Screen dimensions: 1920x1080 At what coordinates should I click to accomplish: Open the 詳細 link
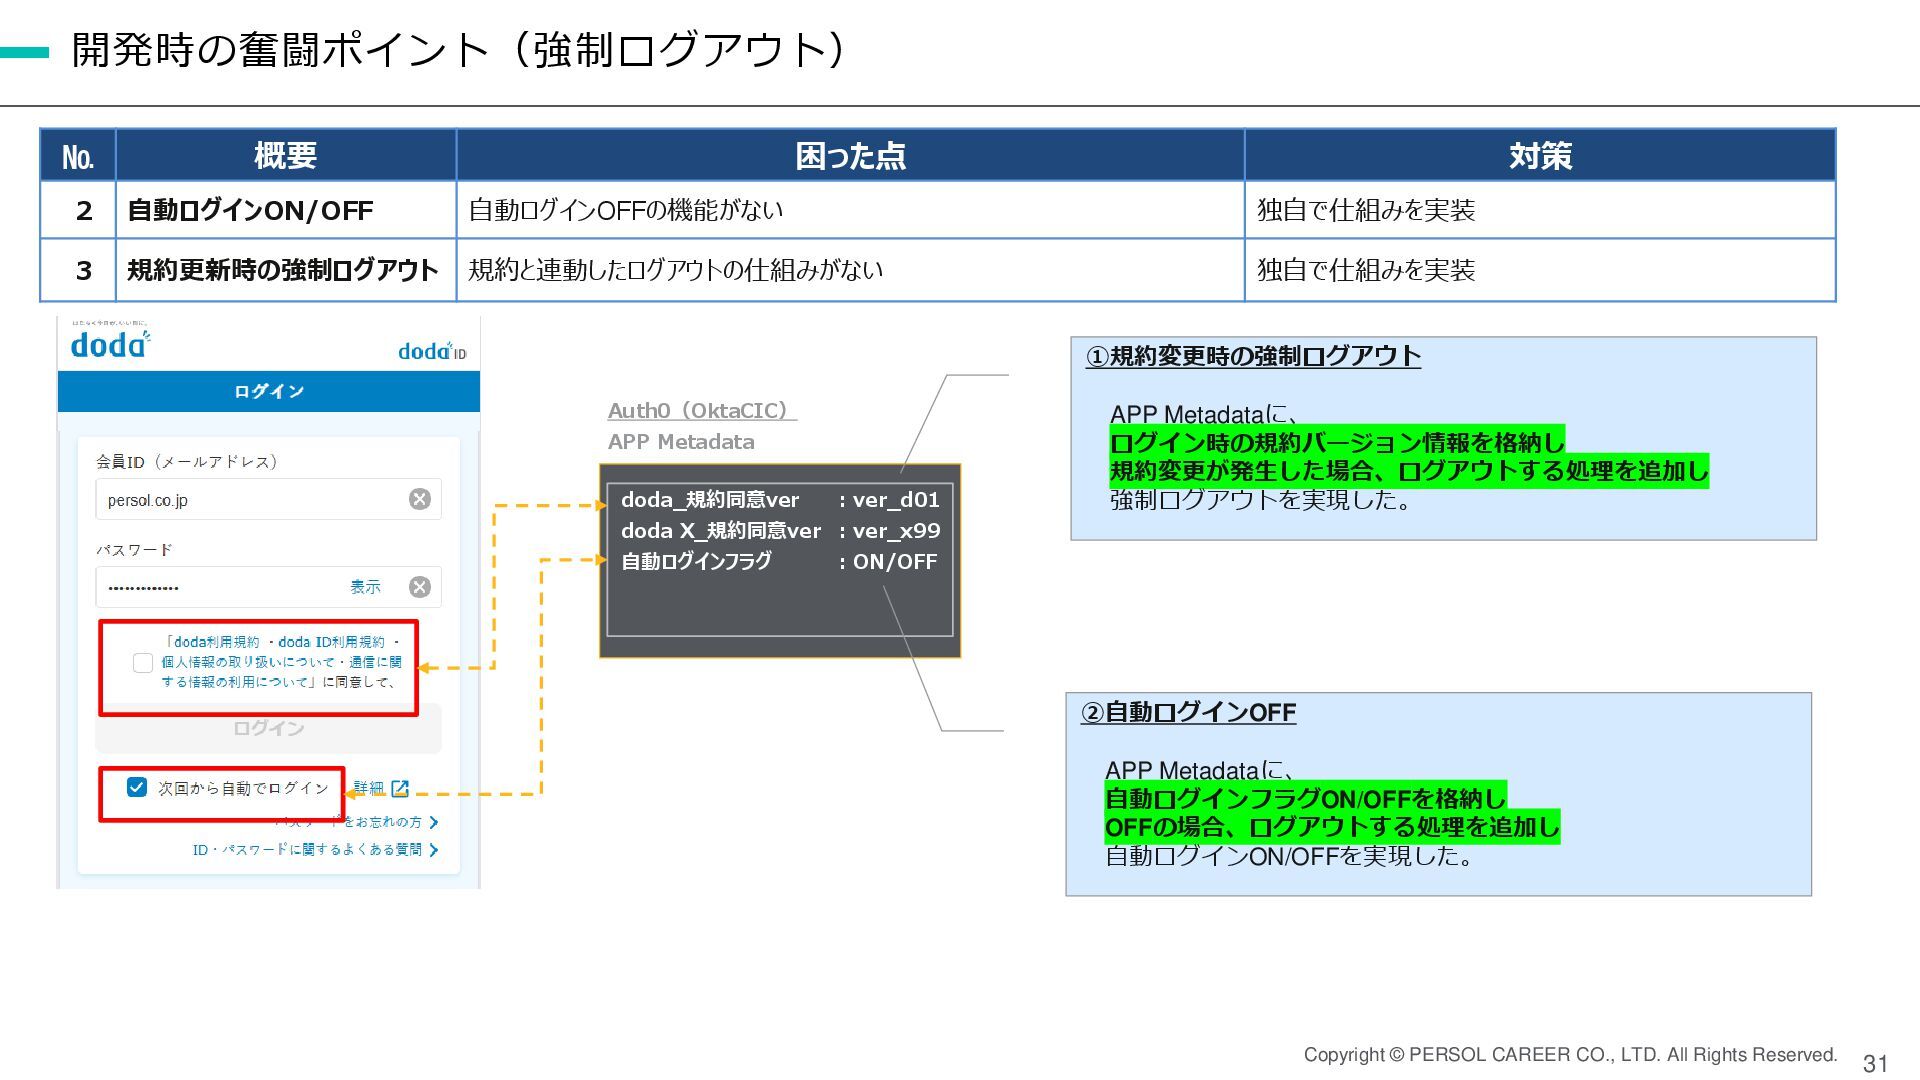click(x=369, y=788)
